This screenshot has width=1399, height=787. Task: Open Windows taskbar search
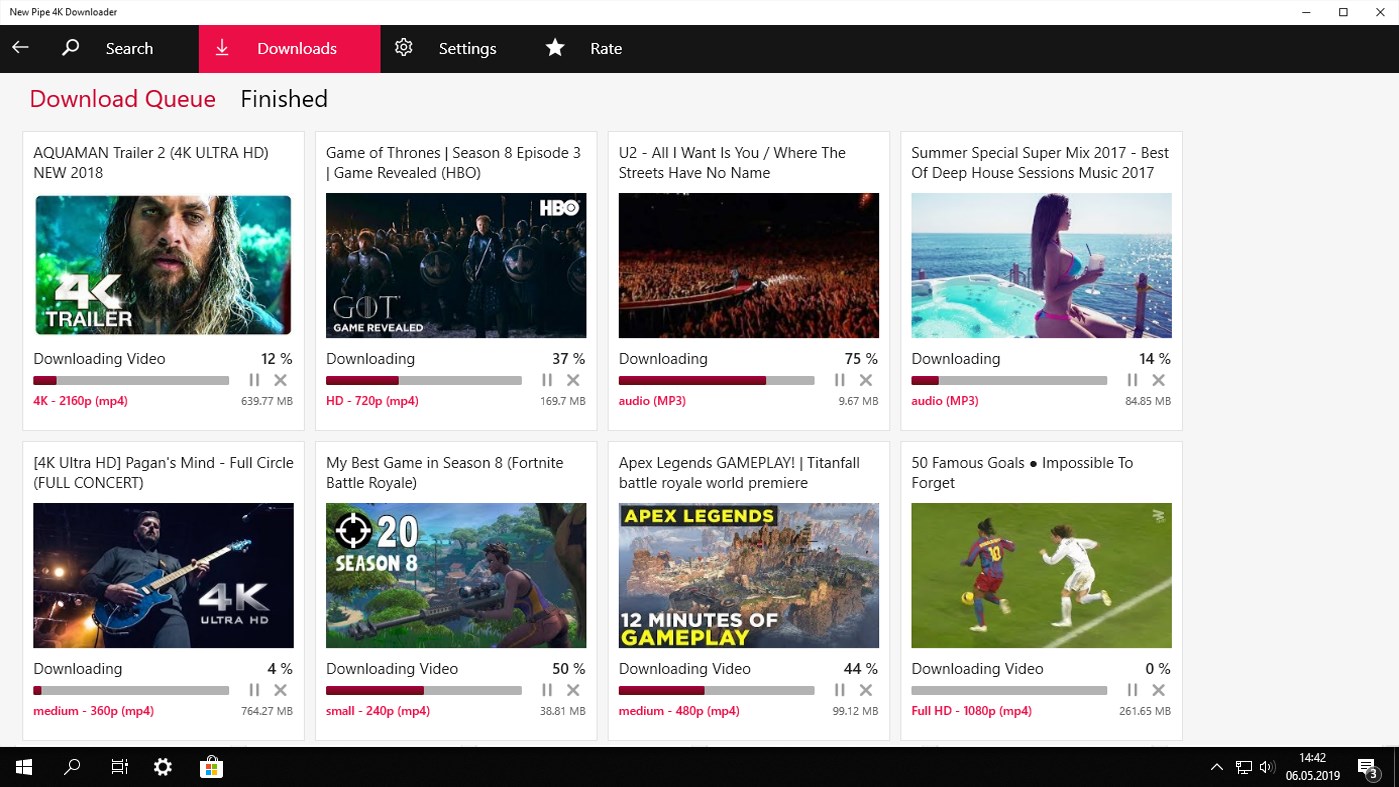point(72,767)
